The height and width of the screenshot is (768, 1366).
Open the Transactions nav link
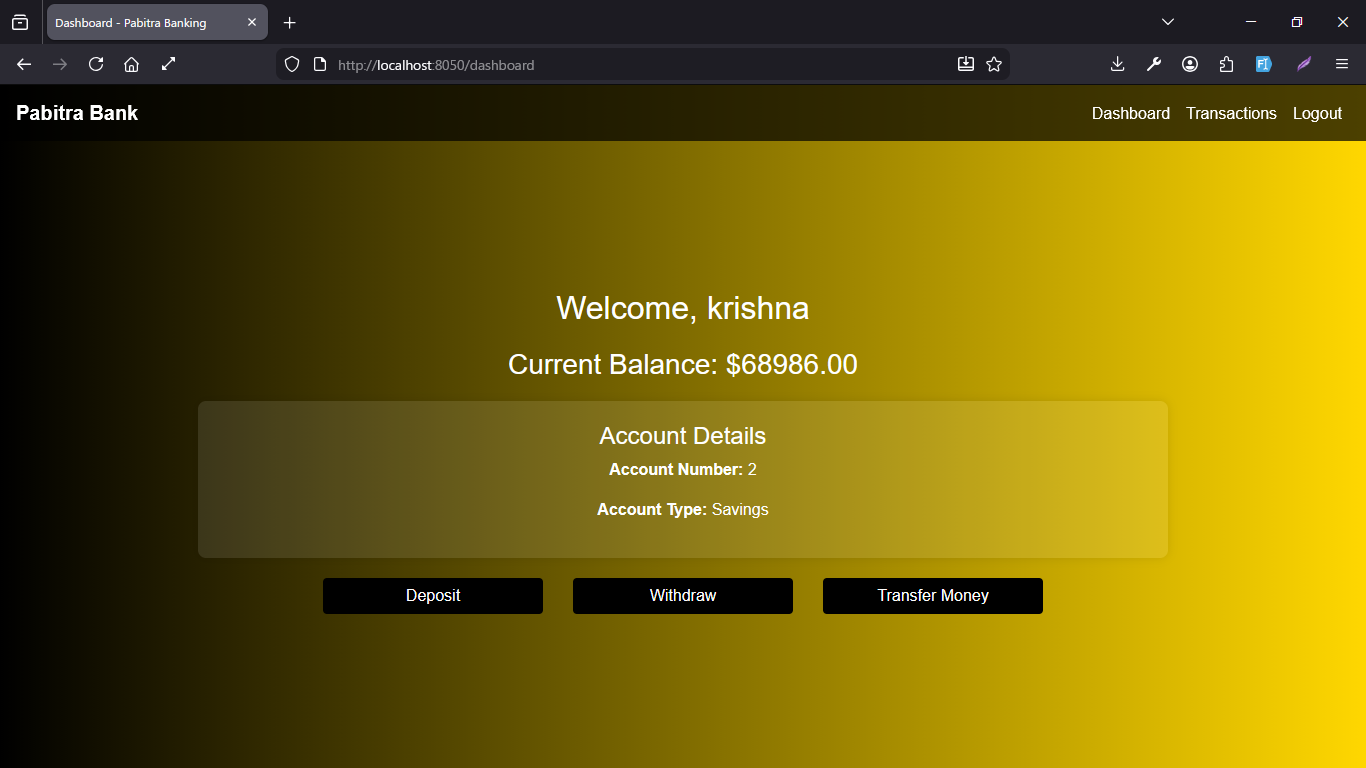[x=1231, y=113]
